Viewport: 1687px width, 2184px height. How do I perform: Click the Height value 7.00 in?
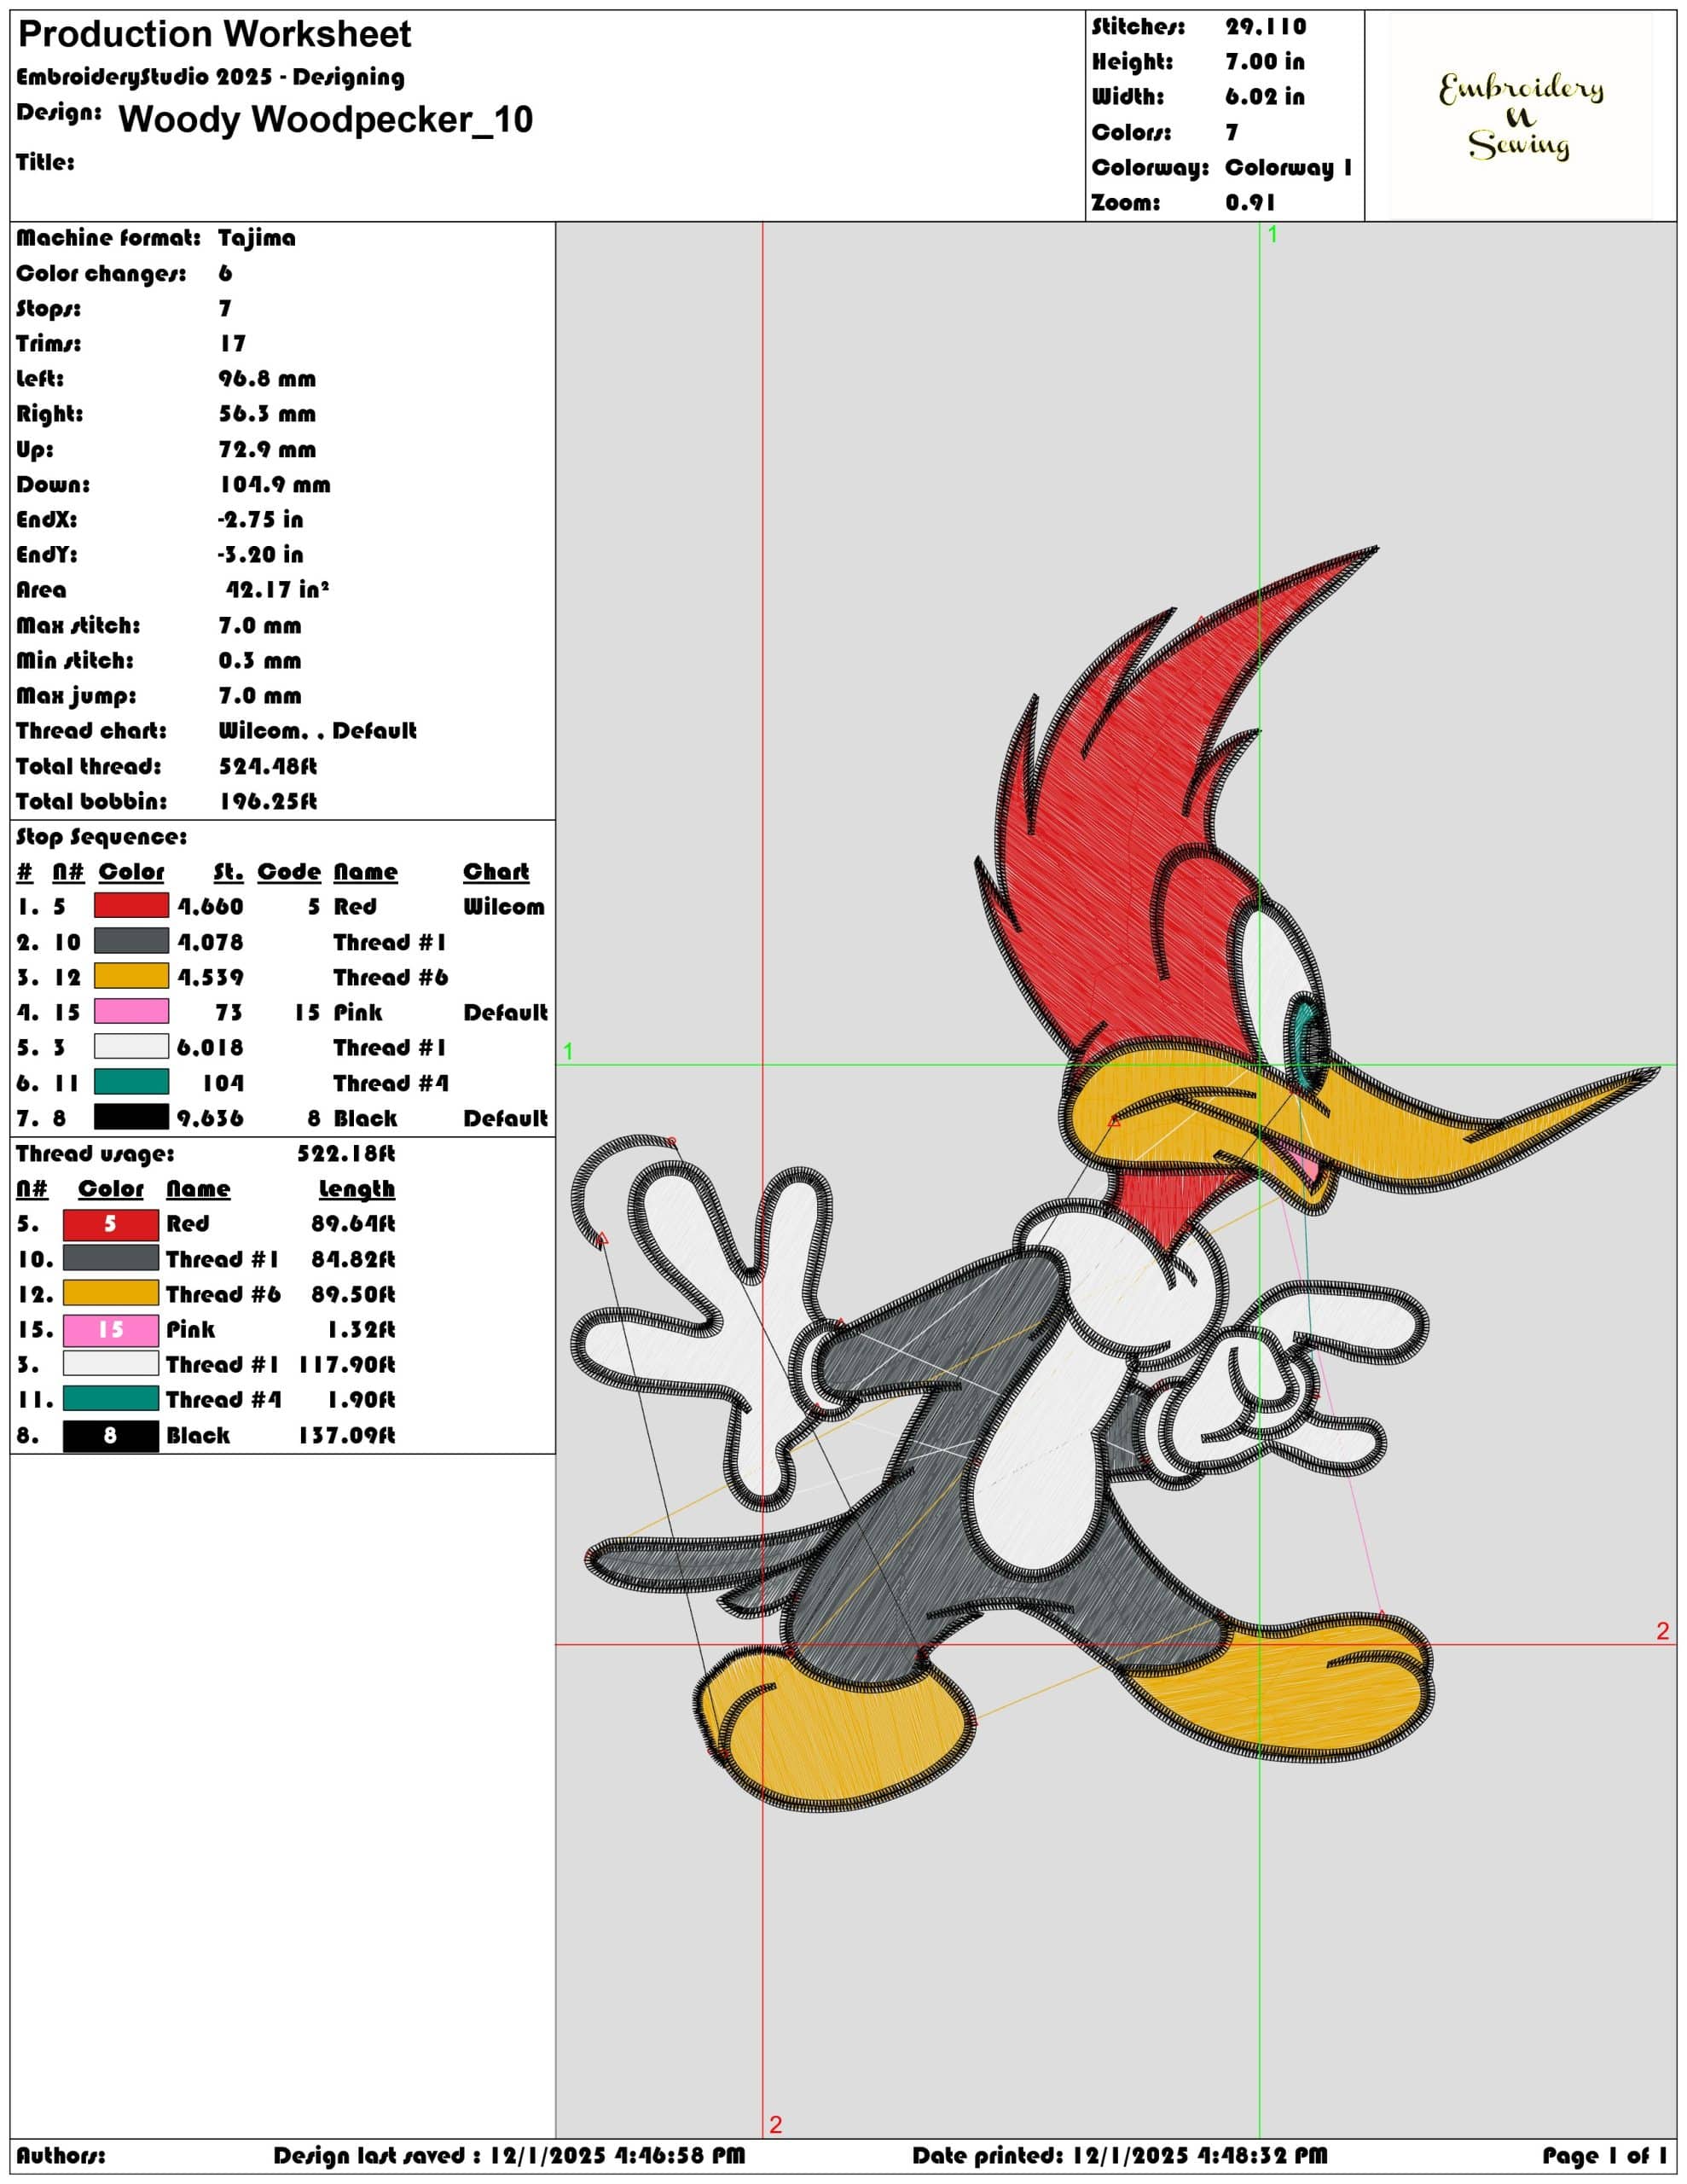pyautogui.click(x=1265, y=62)
